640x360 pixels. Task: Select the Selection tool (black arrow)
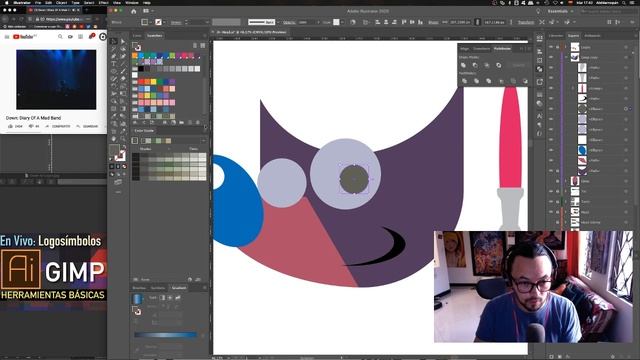114,41
